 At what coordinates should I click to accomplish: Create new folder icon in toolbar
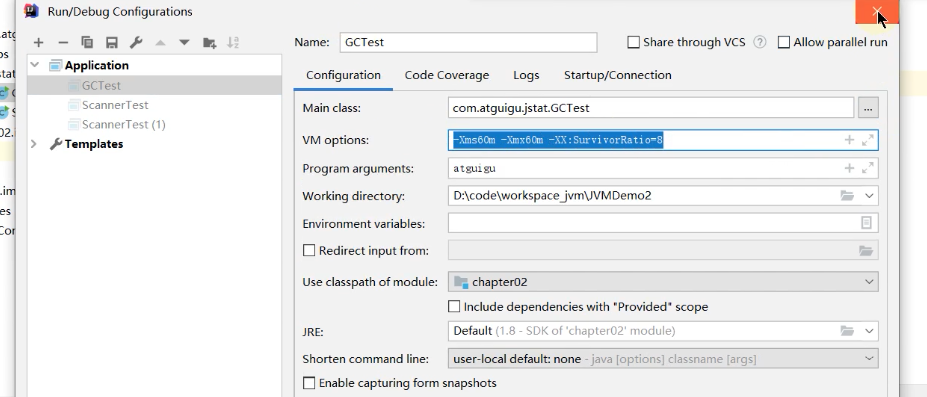point(209,43)
